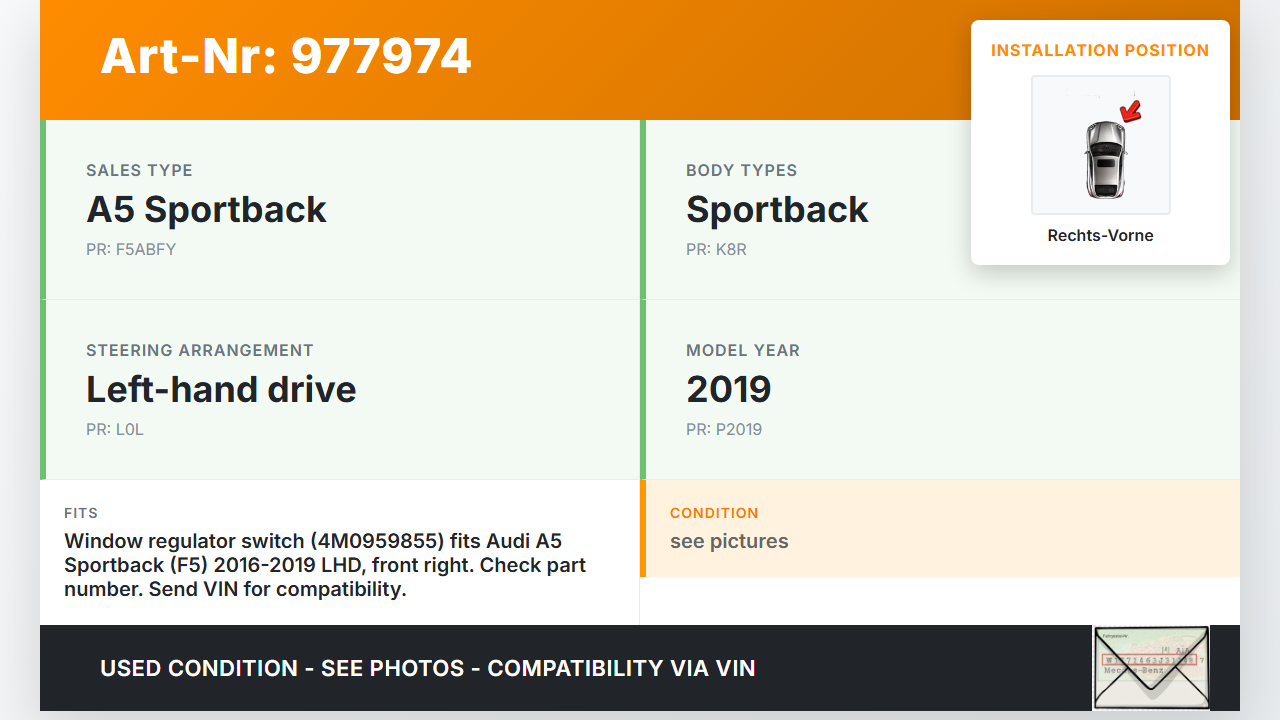
Task: Click the PR: L0L code
Action: click(x=116, y=429)
